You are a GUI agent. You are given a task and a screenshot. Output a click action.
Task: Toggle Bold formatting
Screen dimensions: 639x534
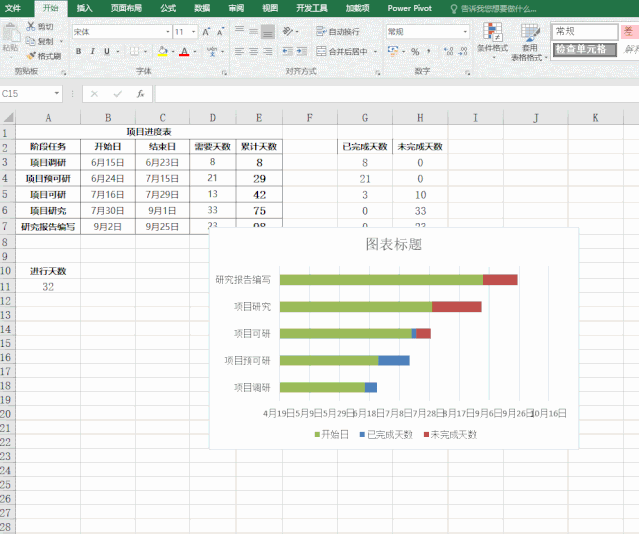(78, 51)
